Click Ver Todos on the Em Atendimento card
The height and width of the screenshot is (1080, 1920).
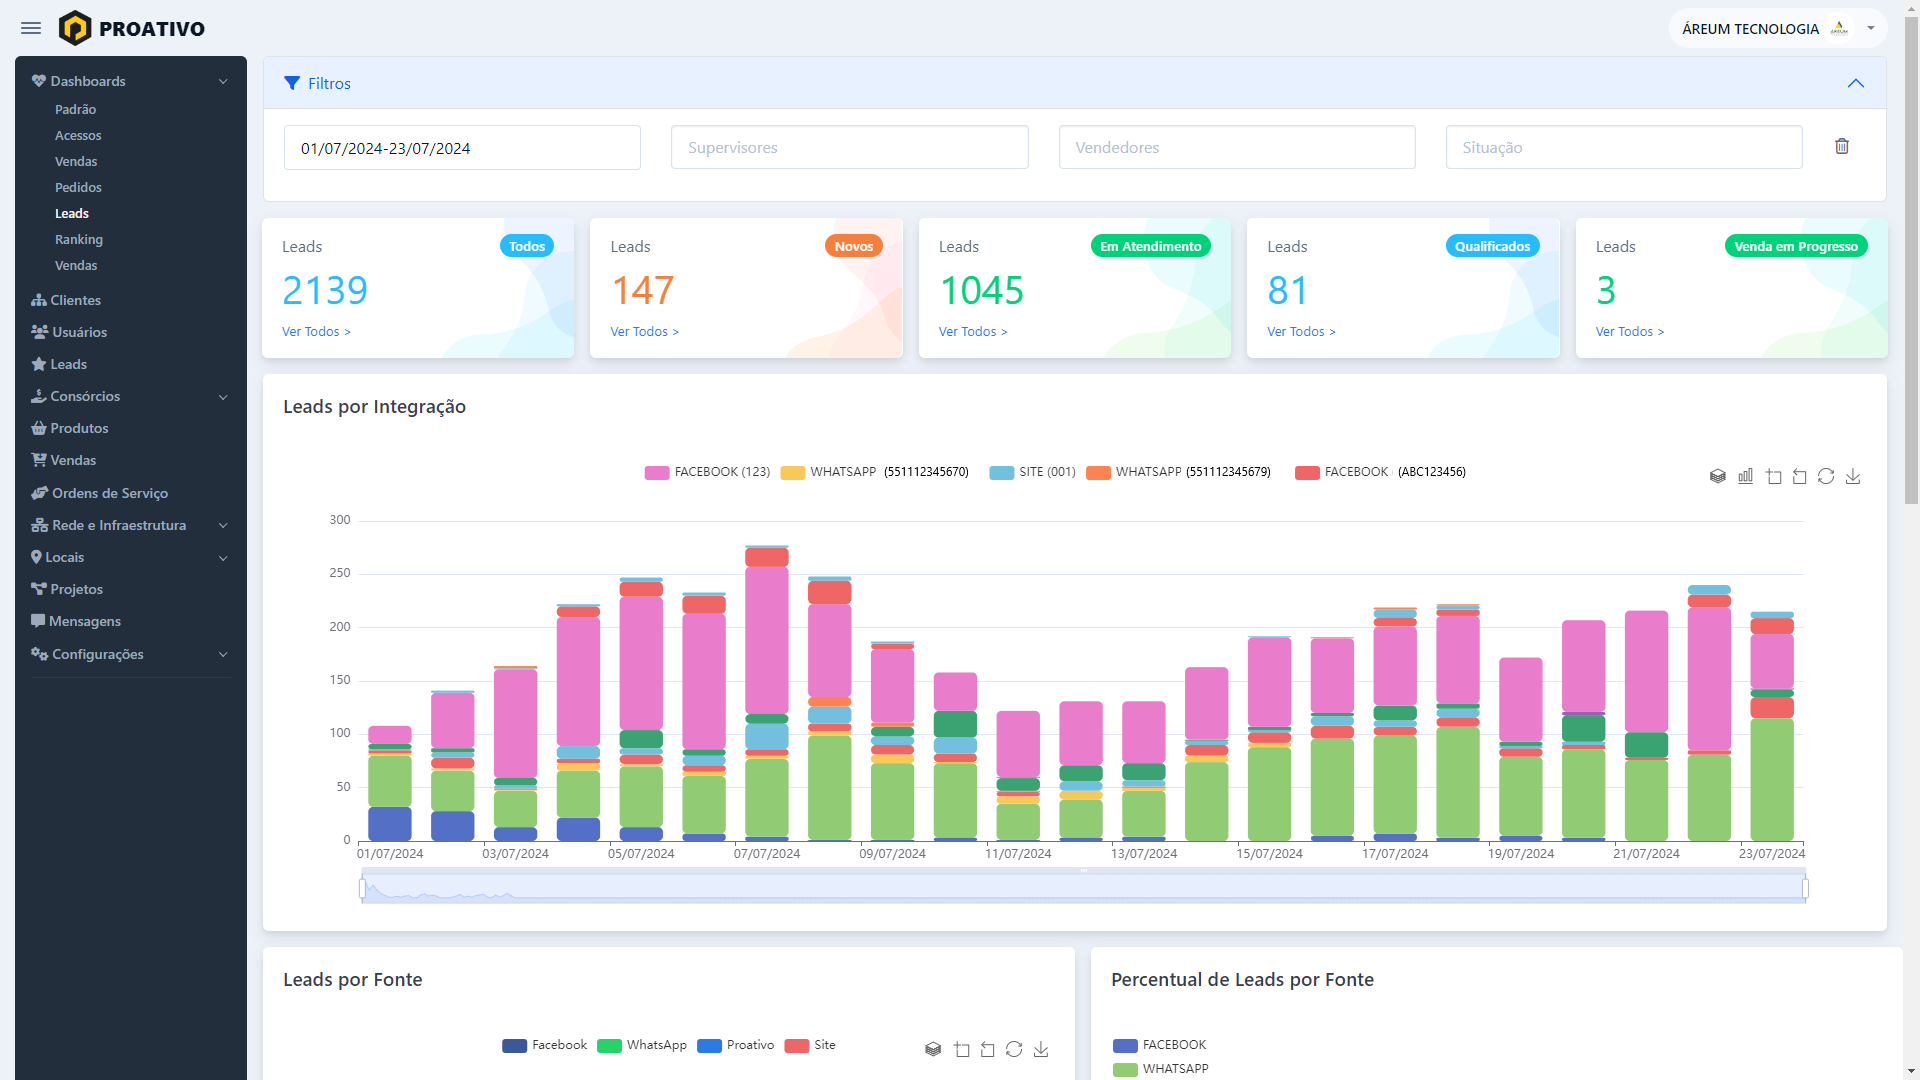(973, 332)
